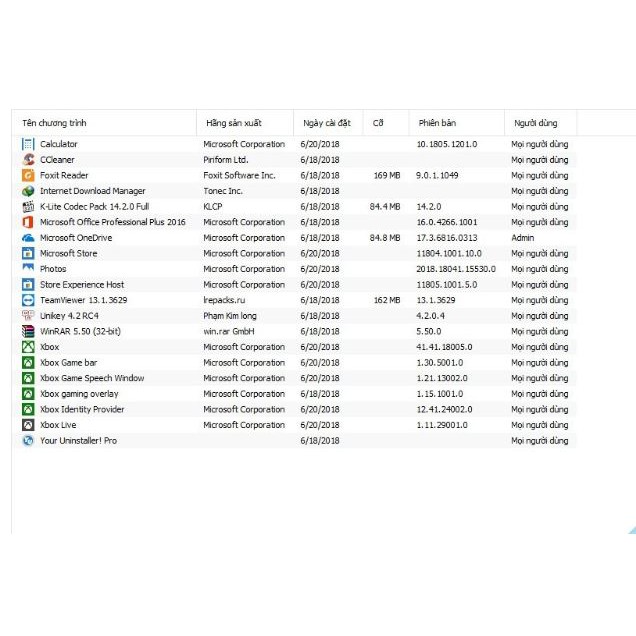The image size is (636, 636).
Task: Select the Photos app icon
Action: (x=28, y=268)
